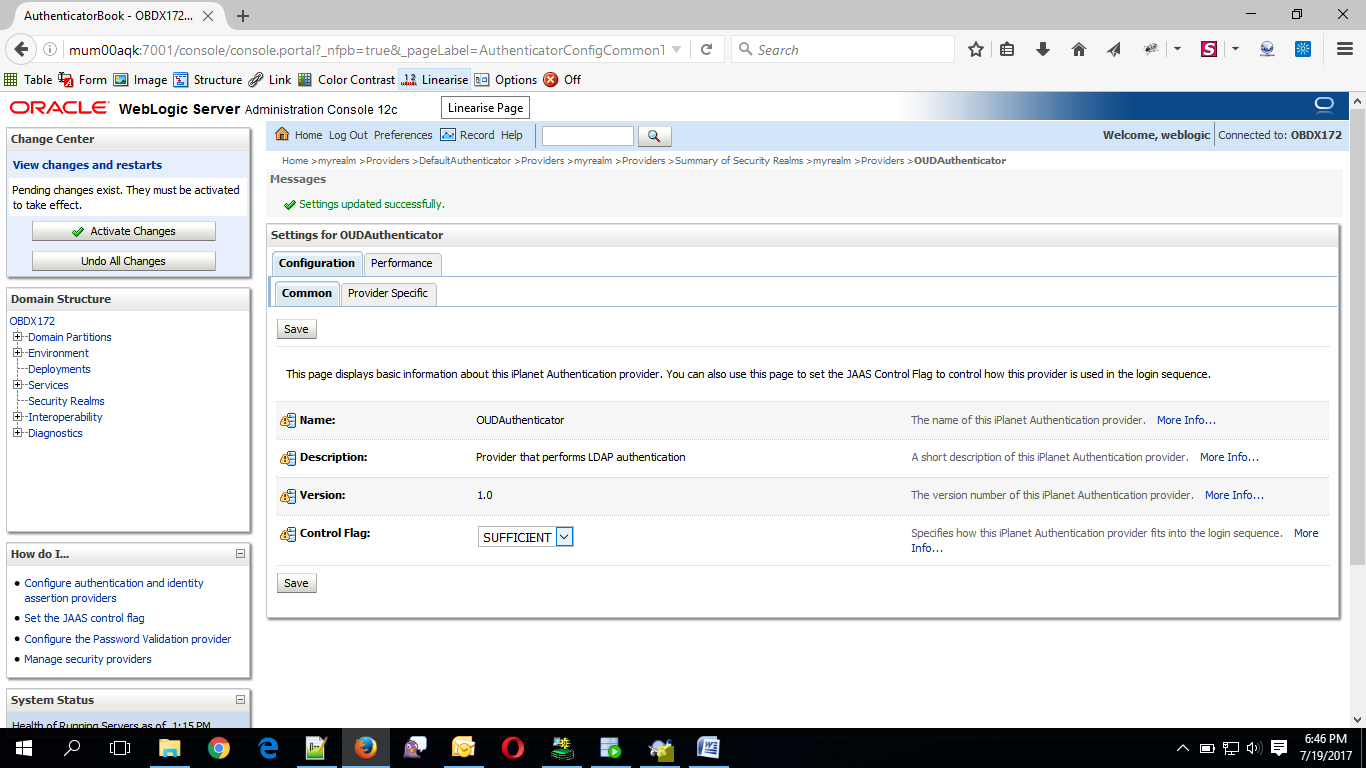Image resolution: width=1366 pixels, height=768 pixels.
Task: Click the paper plane send icon
Action: [1114, 49]
